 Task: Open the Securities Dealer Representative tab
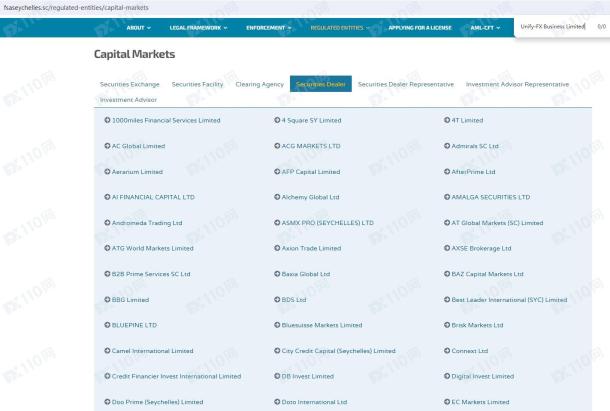[x=406, y=84]
